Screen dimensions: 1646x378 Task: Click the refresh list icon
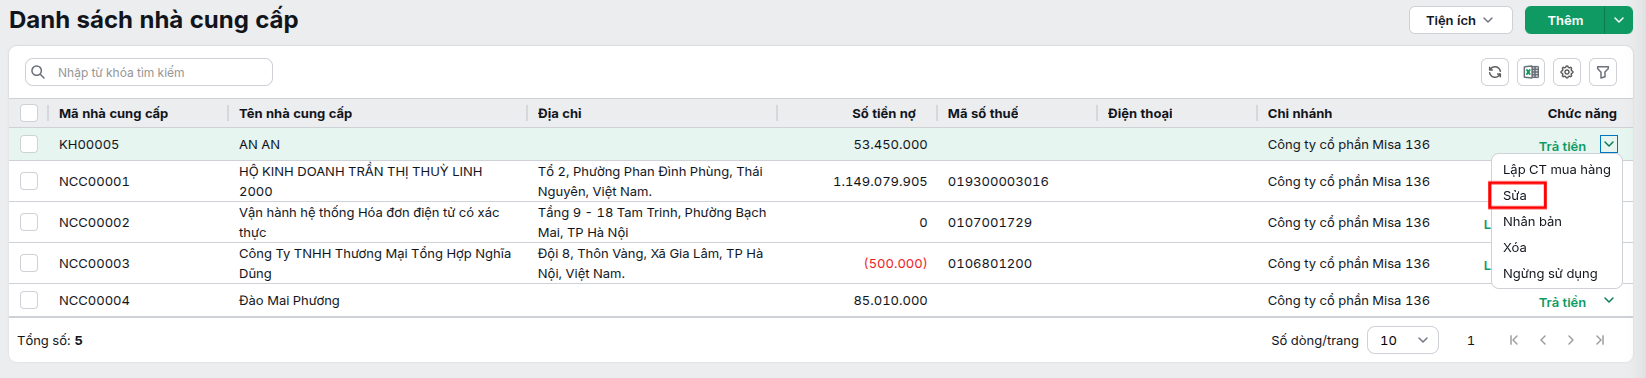[x=1495, y=72]
